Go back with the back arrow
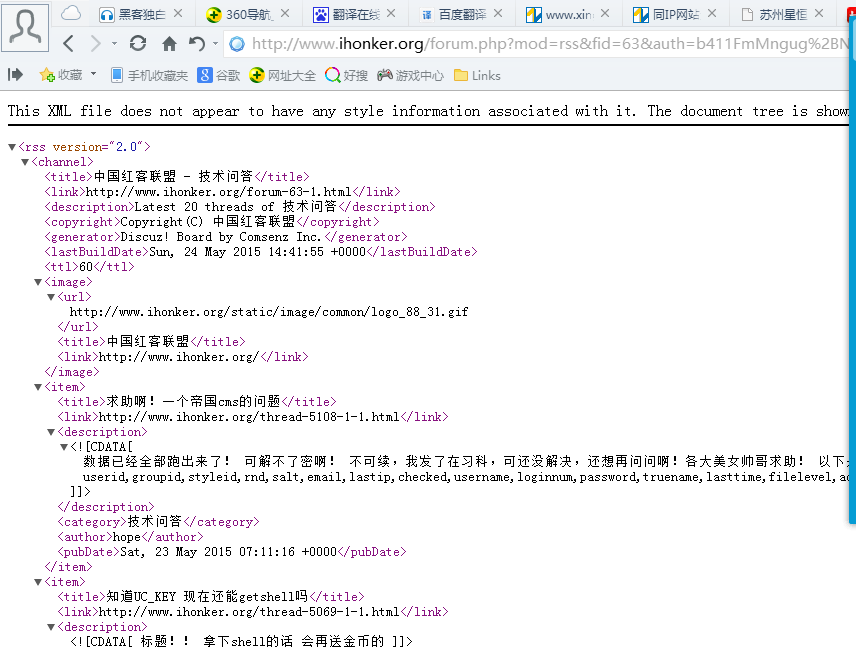Screen dimensions: 856x649 [x=68, y=43]
